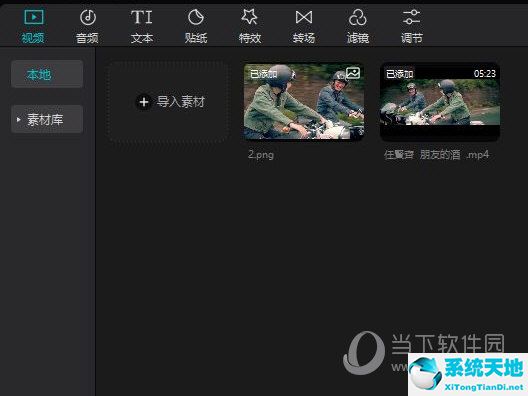Switch to the 音频 (Audio) tab
Screen dimensions: 528x396
(87, 26)
